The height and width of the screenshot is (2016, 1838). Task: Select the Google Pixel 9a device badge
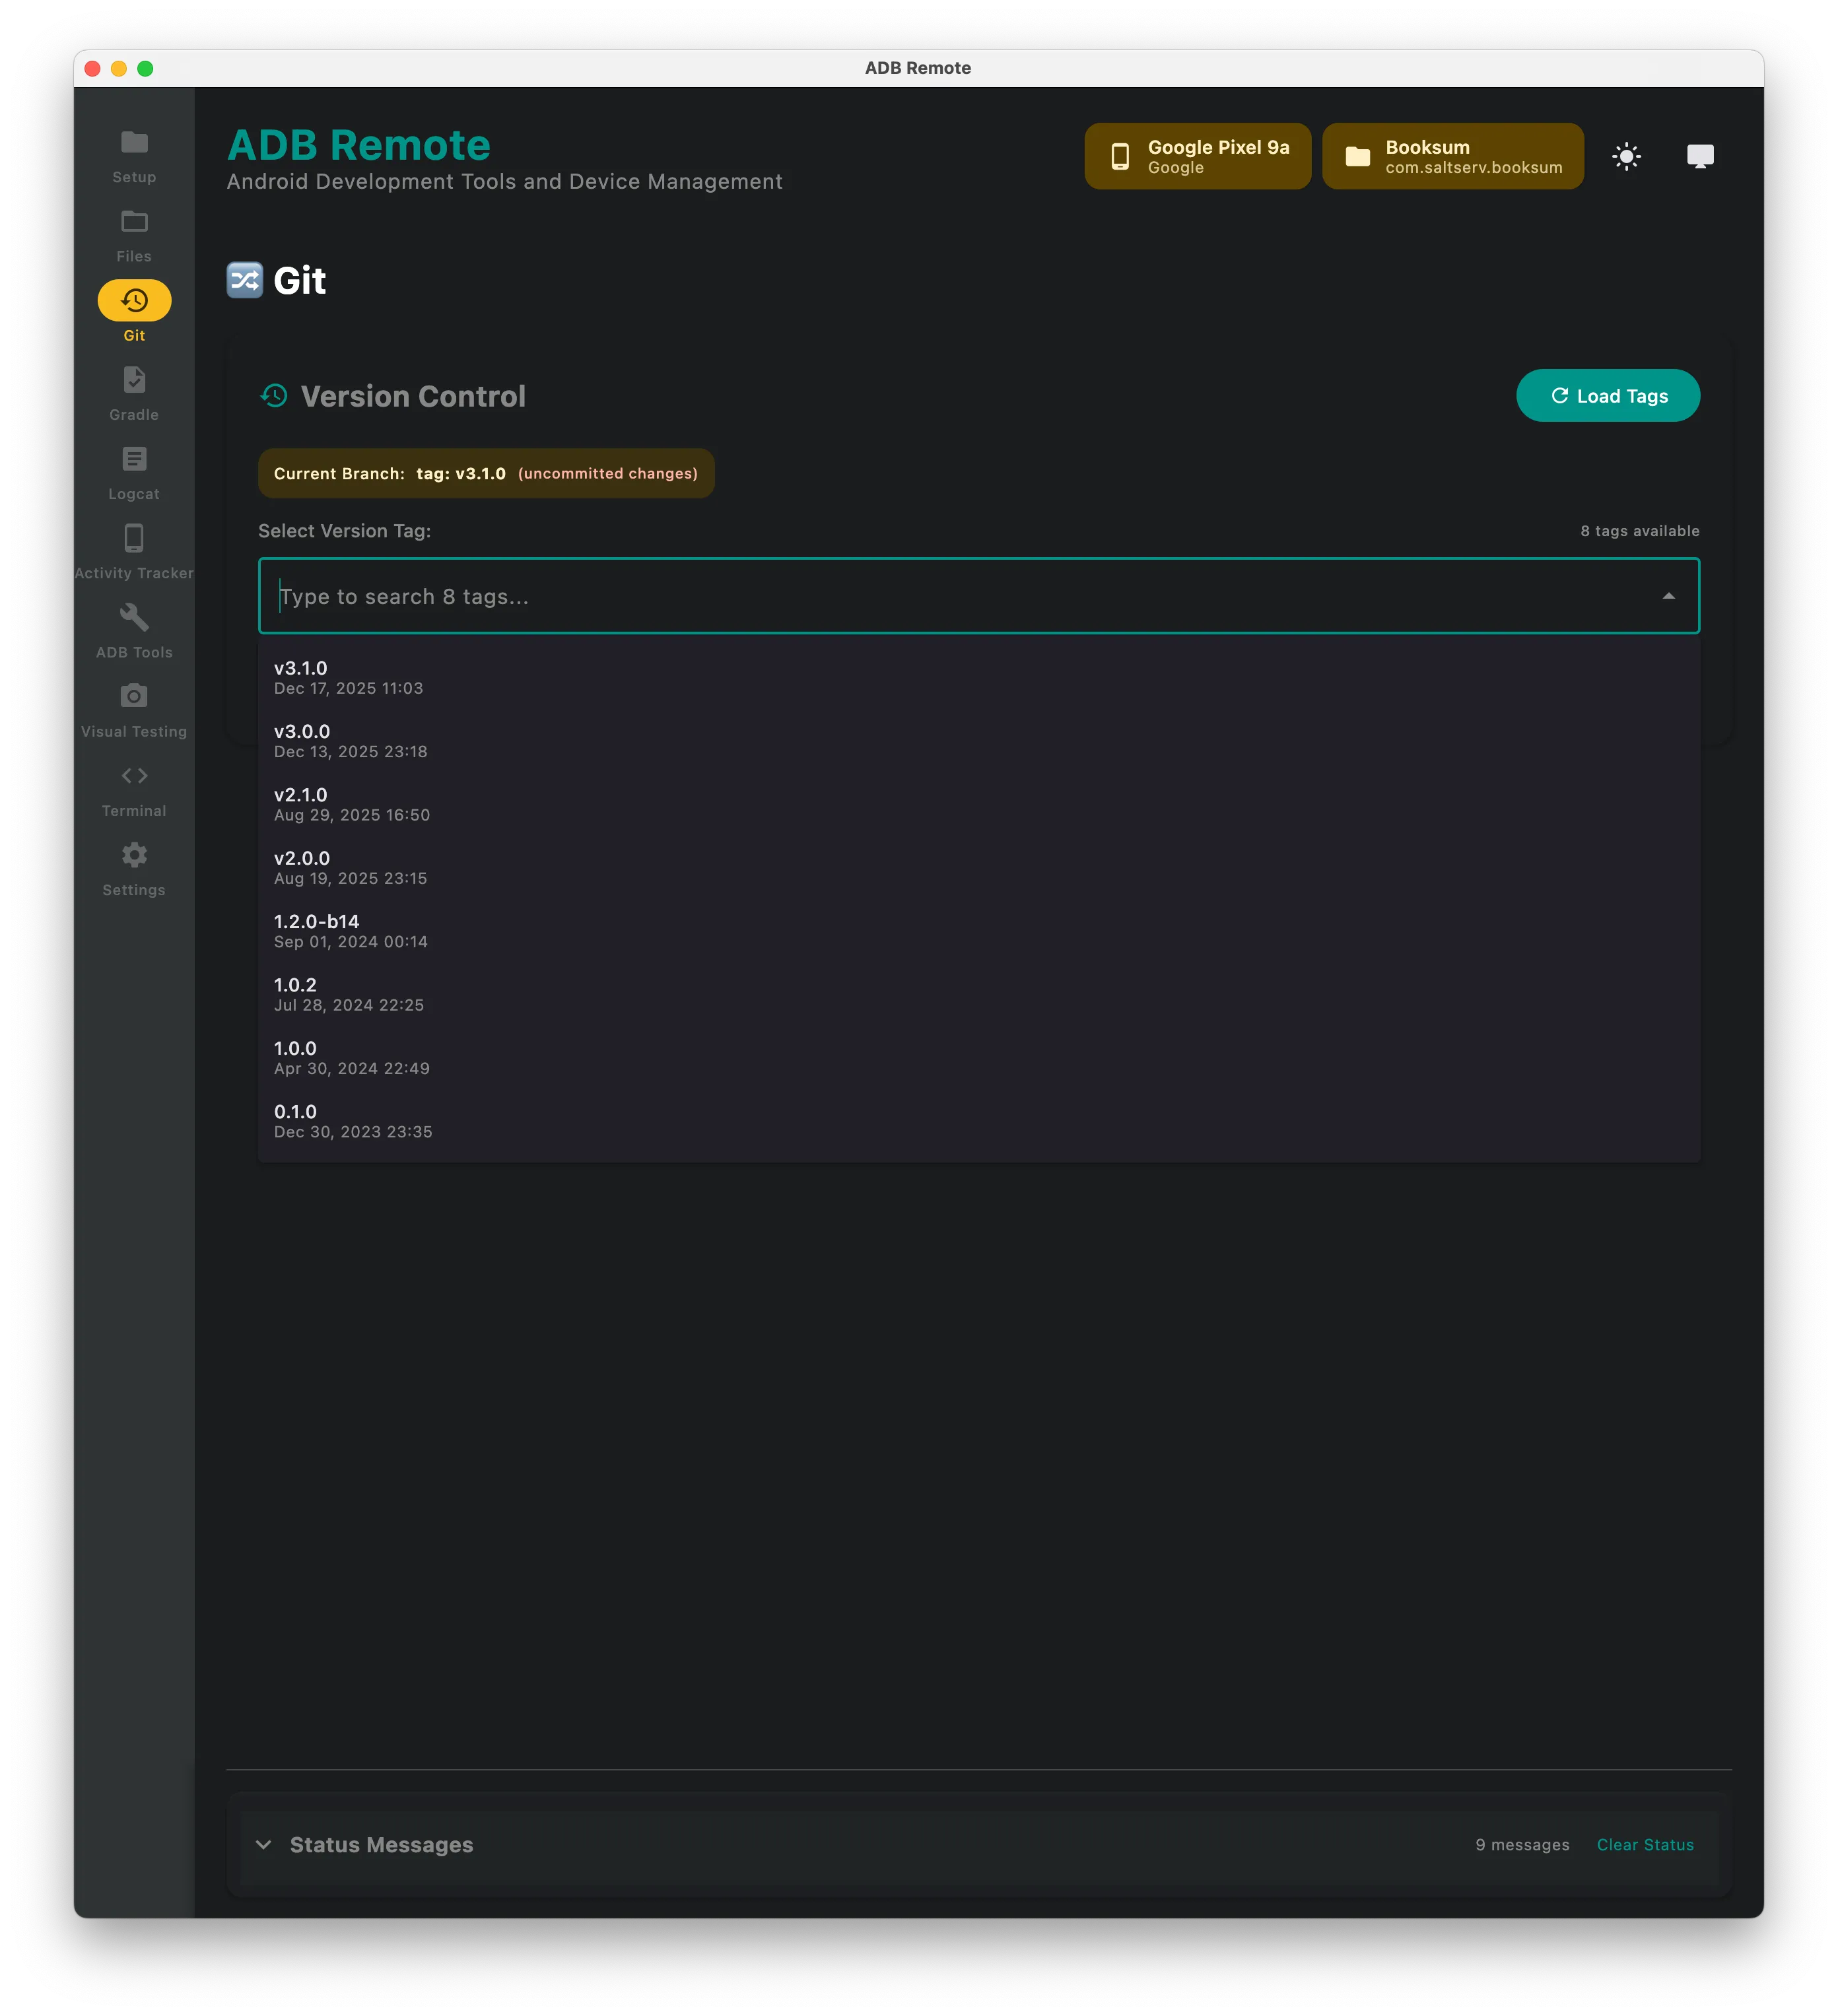pyautogui.click(x=1197, y=156)
